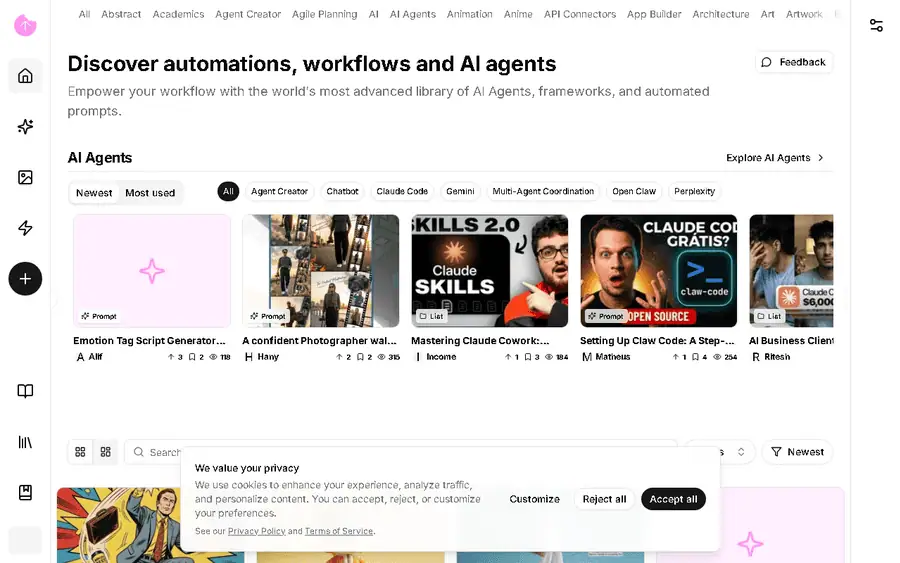The height and width of the screenshot is (563, 900).
Task: Open the Home icon in sidebar
Action: pyautogui.click(x=25, y=76)
